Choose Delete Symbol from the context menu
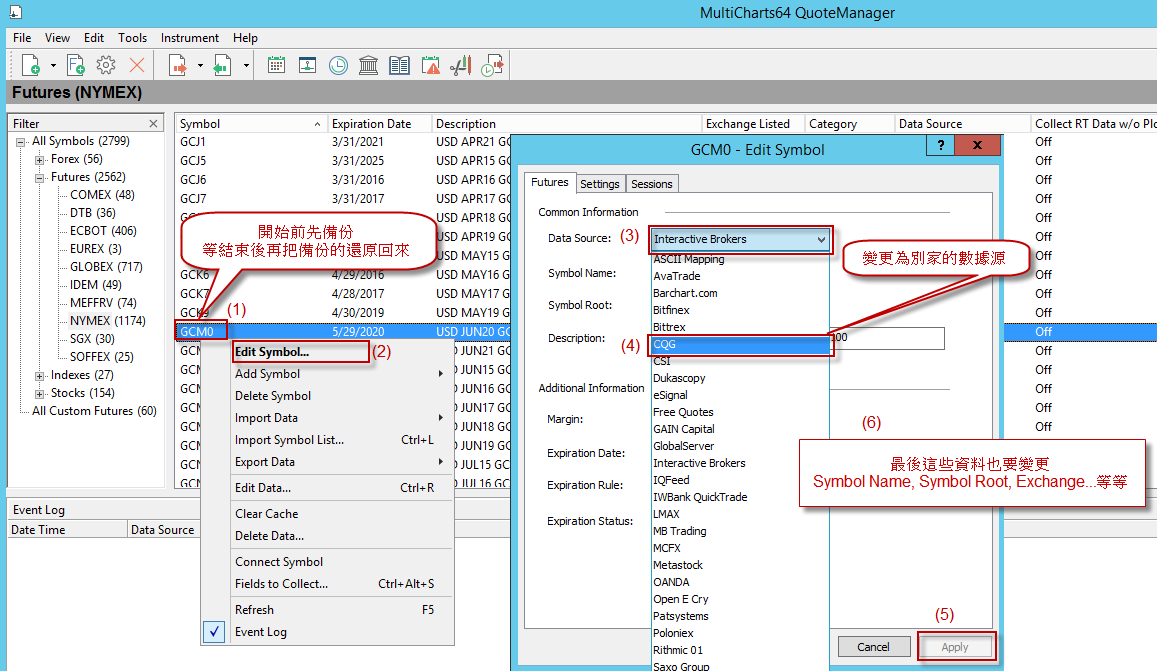This screenshot has width=1158, height=671. tap(273, 396)
